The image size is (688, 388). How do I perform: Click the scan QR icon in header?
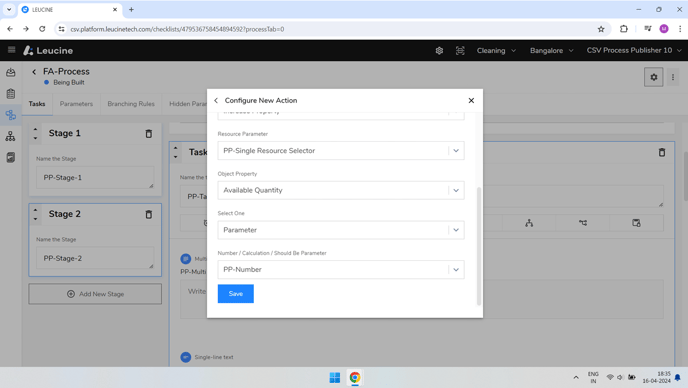[x=460, y=50]
